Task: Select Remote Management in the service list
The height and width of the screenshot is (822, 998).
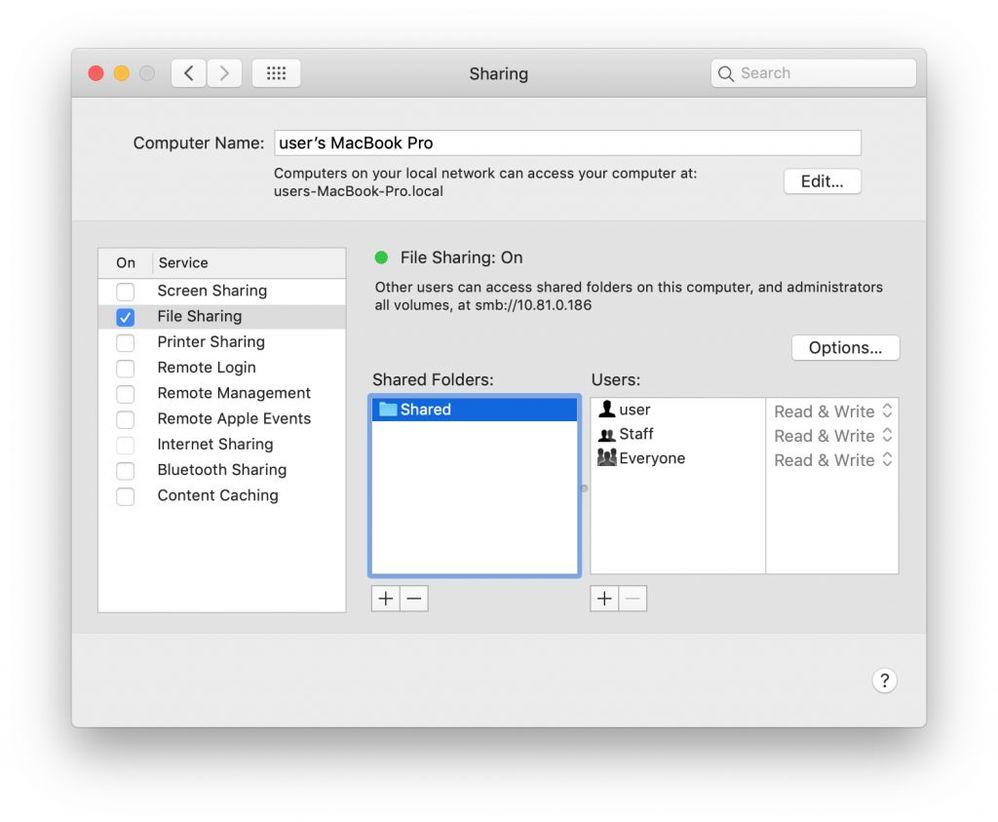Action: pos(222,393)
